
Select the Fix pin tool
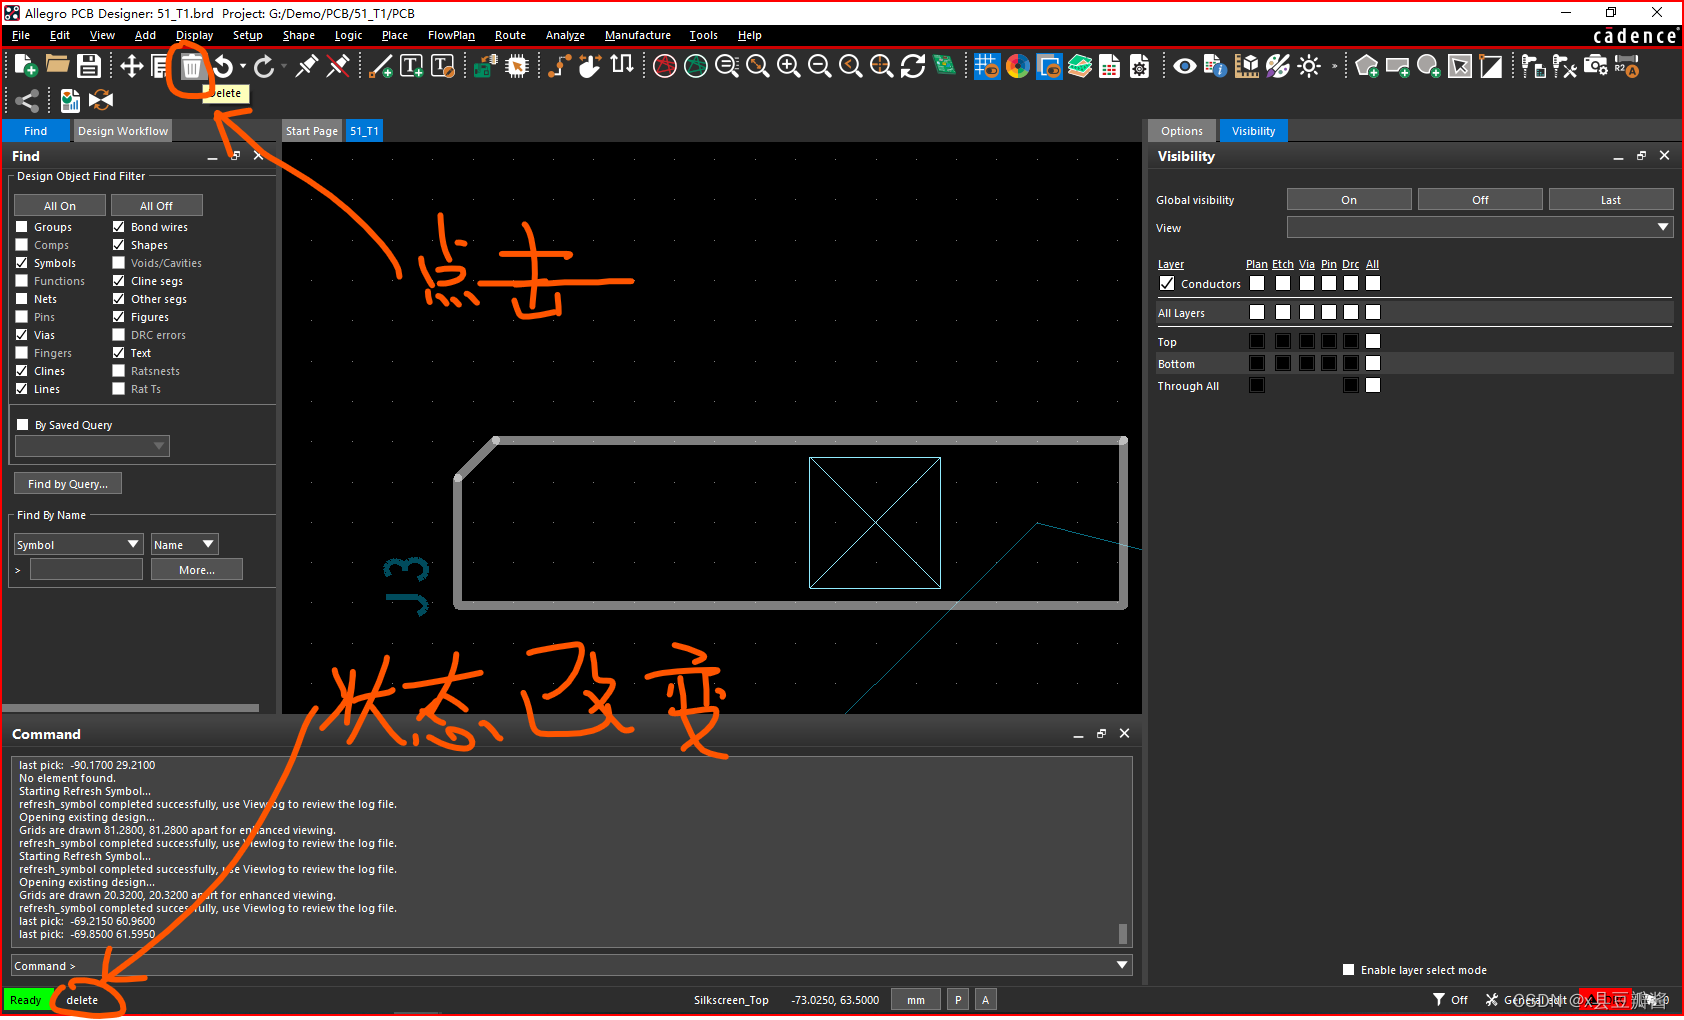point(306,66)
